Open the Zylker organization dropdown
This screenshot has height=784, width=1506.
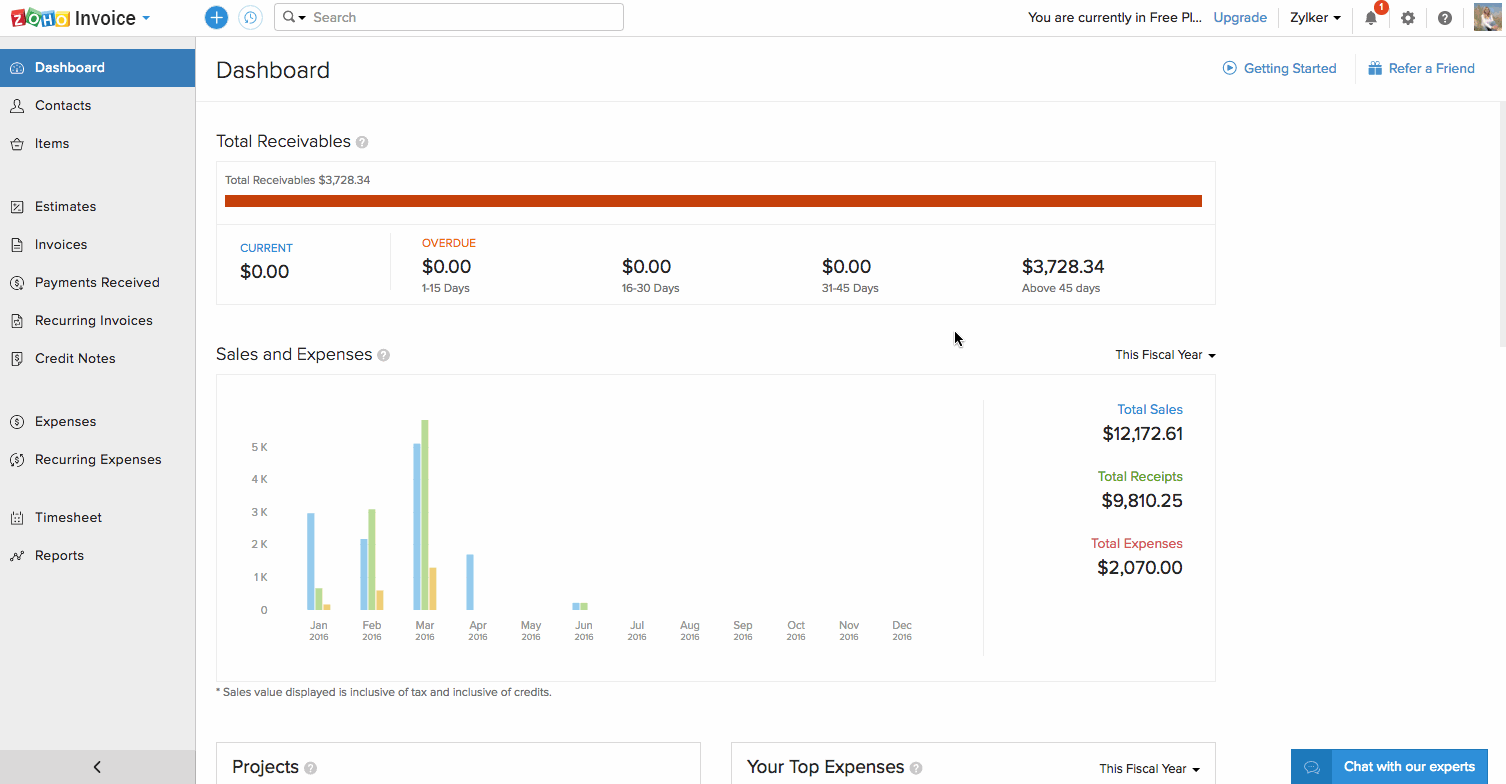1315,18
